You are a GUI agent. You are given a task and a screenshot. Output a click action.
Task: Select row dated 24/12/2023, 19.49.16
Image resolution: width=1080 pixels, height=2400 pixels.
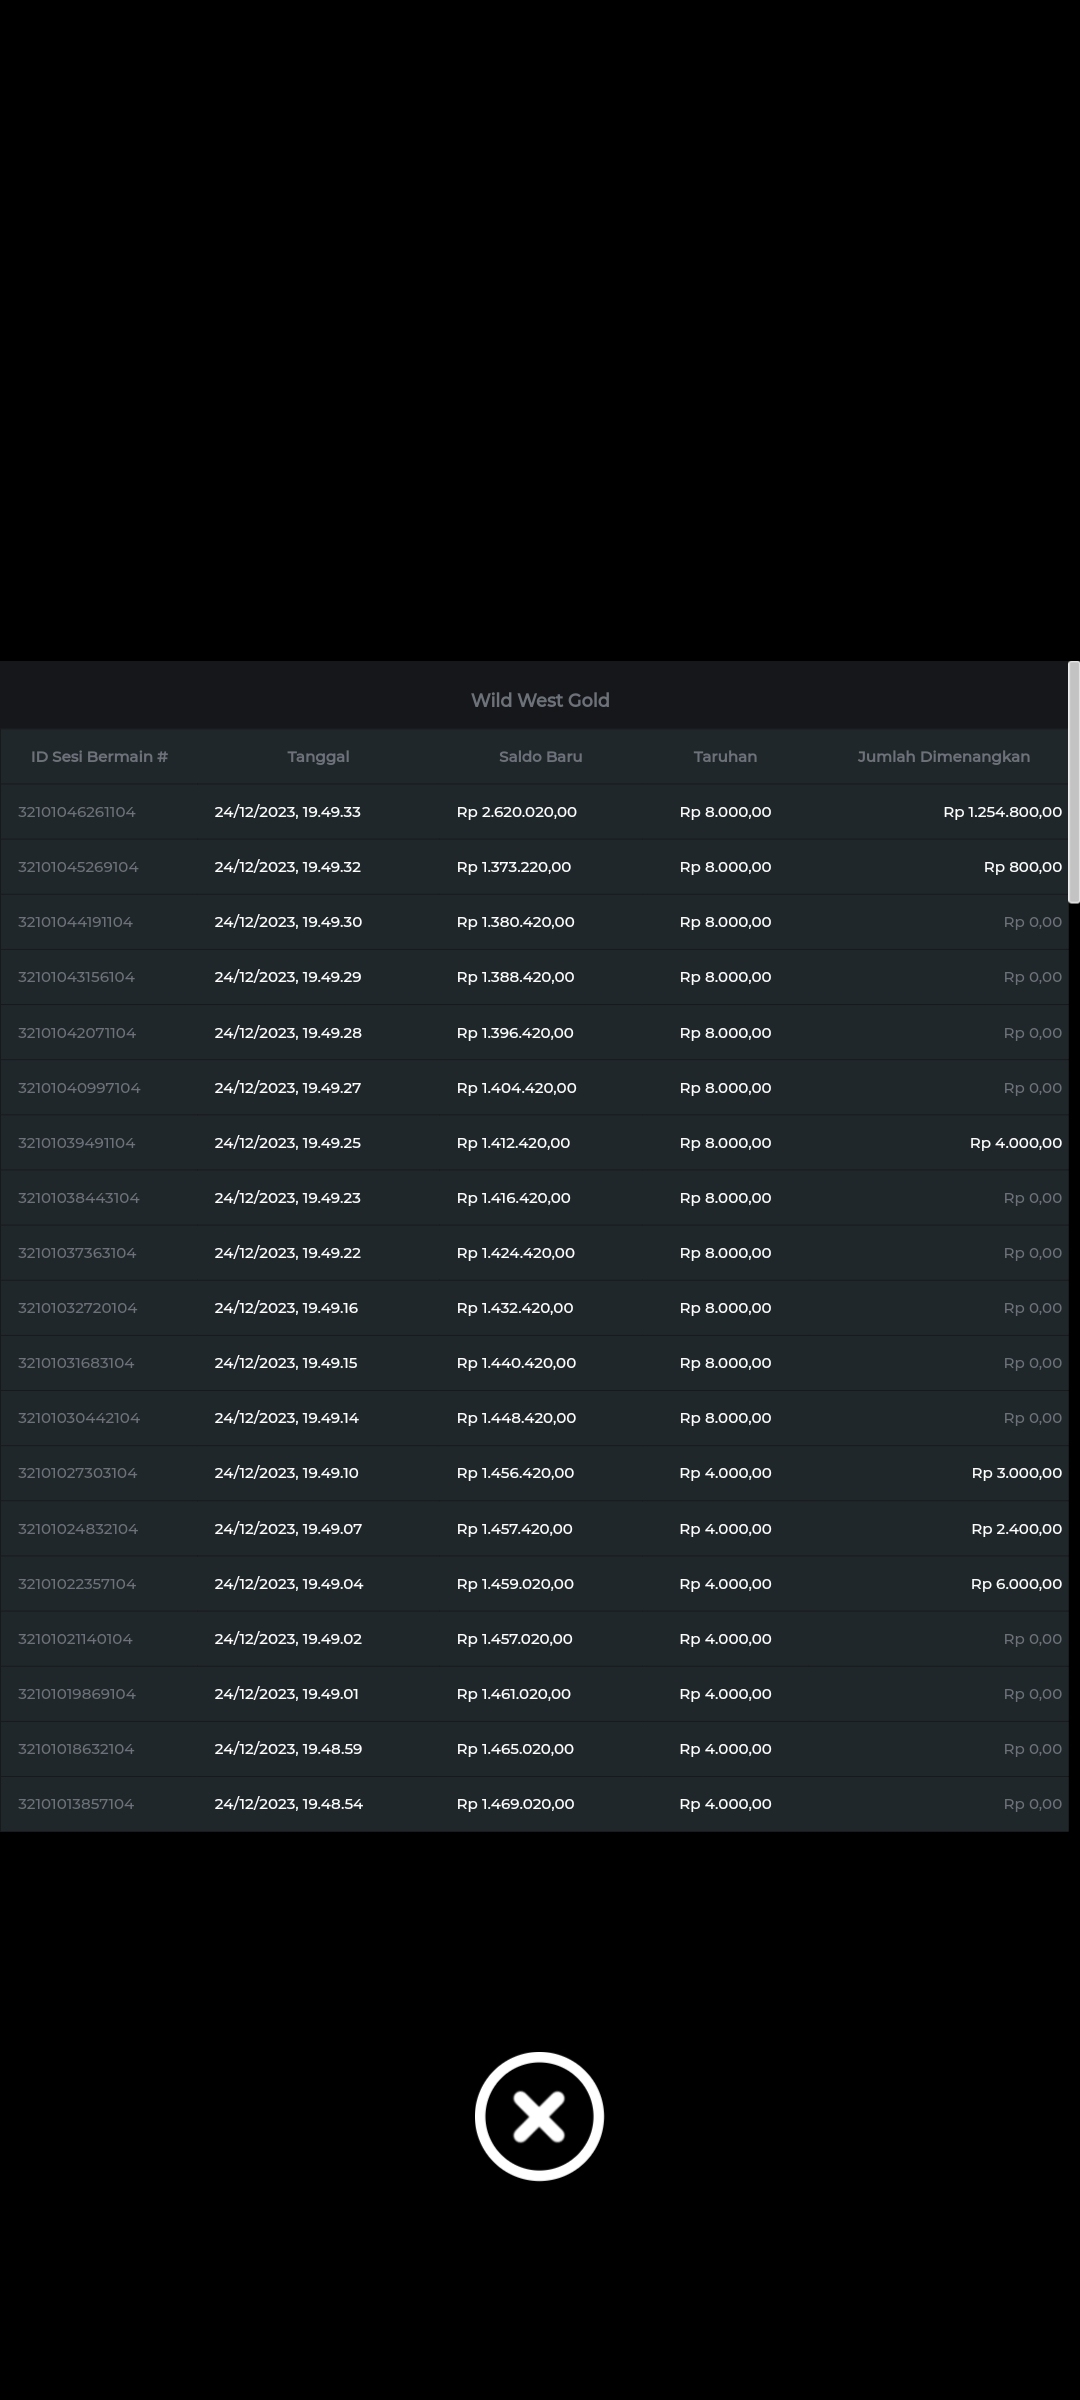coord(534,1308)
